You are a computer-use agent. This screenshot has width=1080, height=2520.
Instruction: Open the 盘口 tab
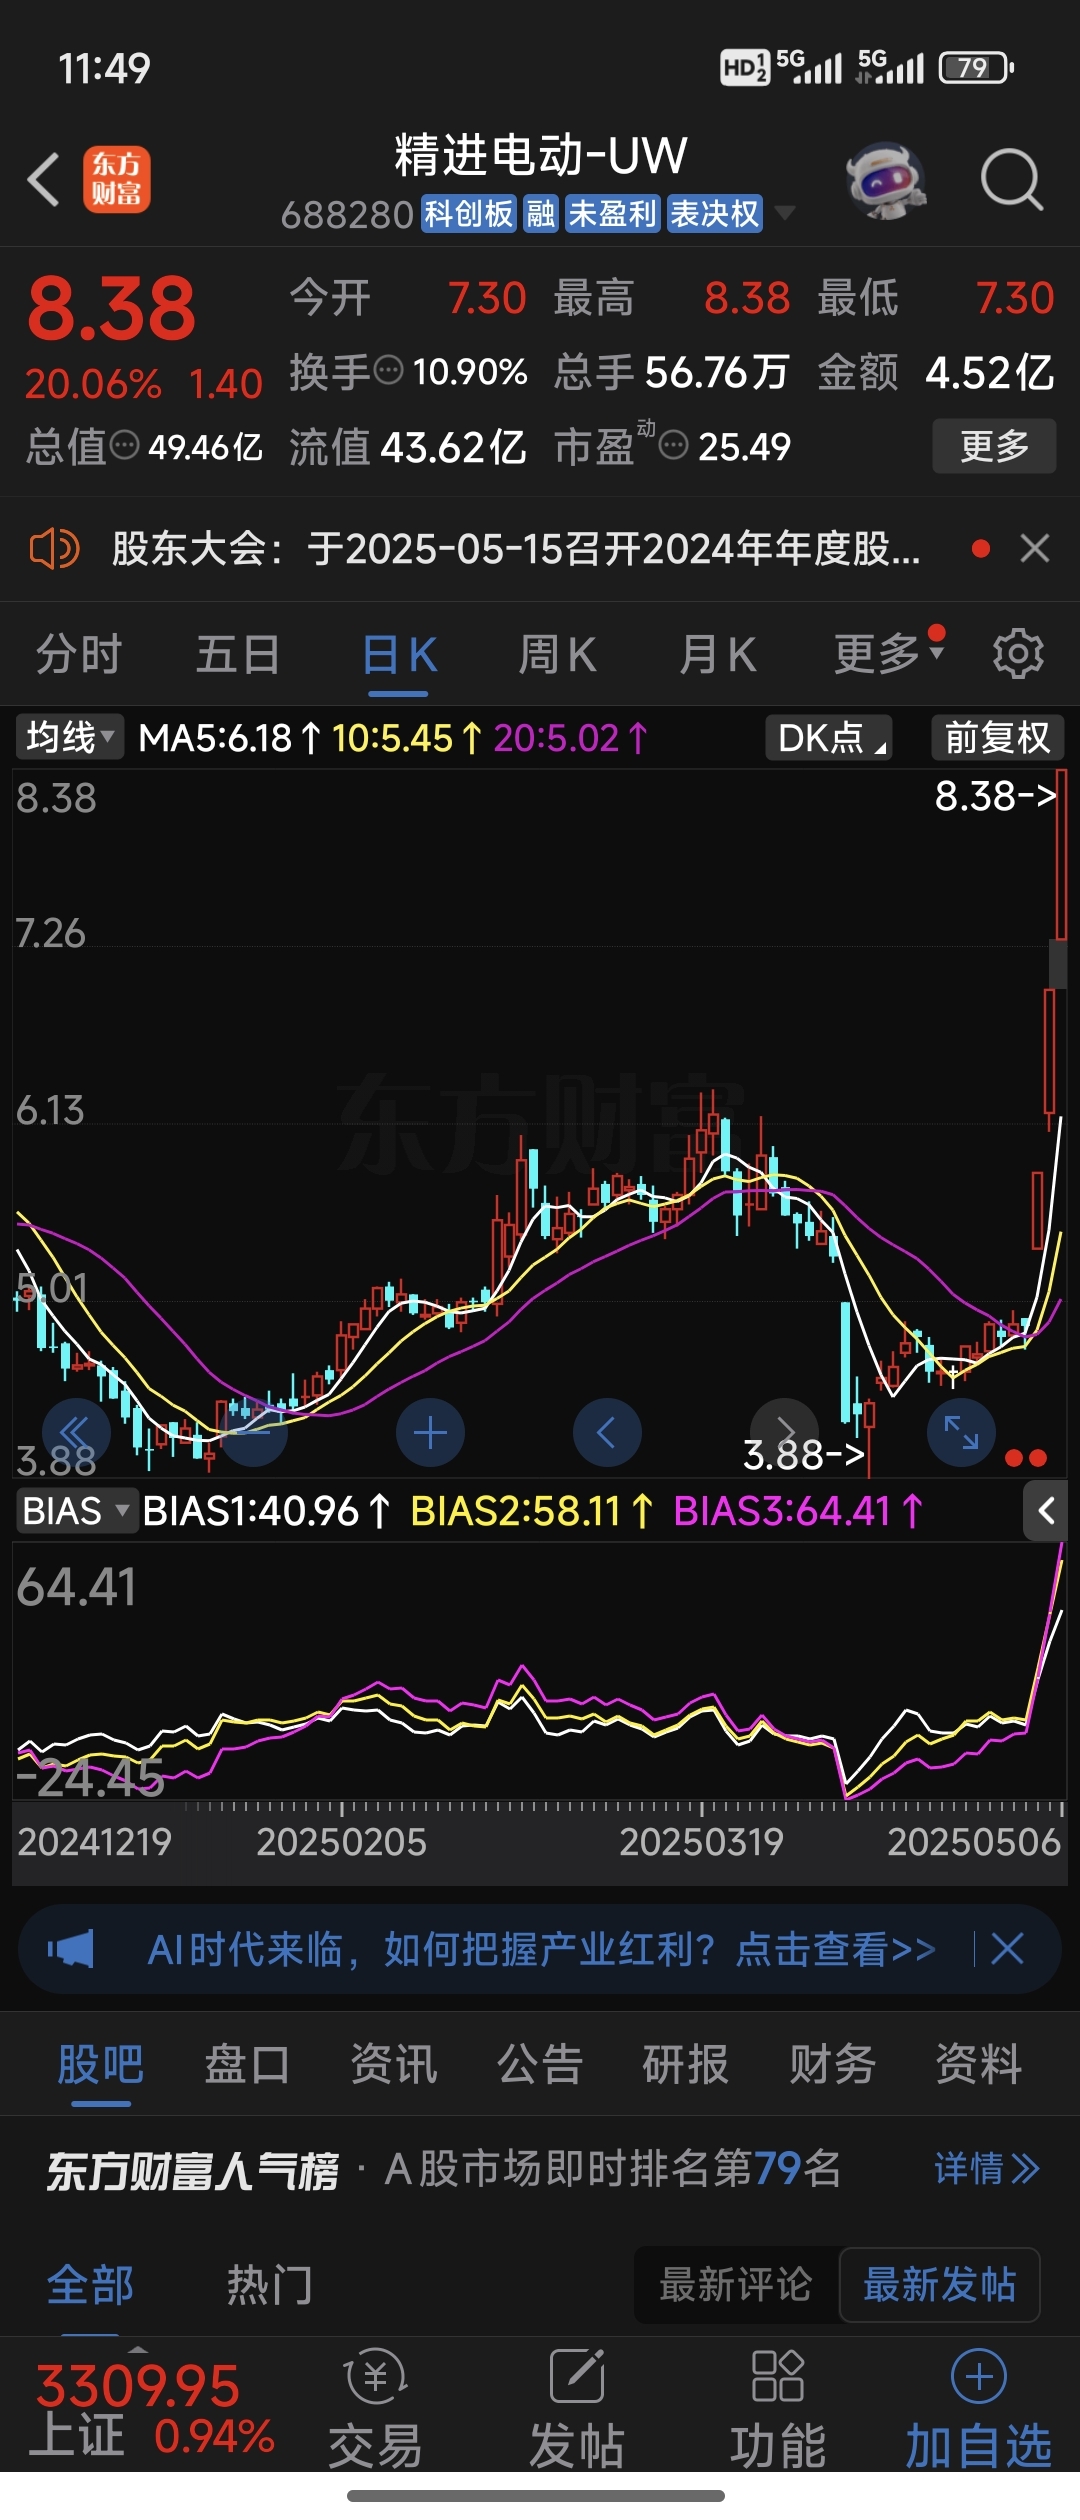[247, 2064]
